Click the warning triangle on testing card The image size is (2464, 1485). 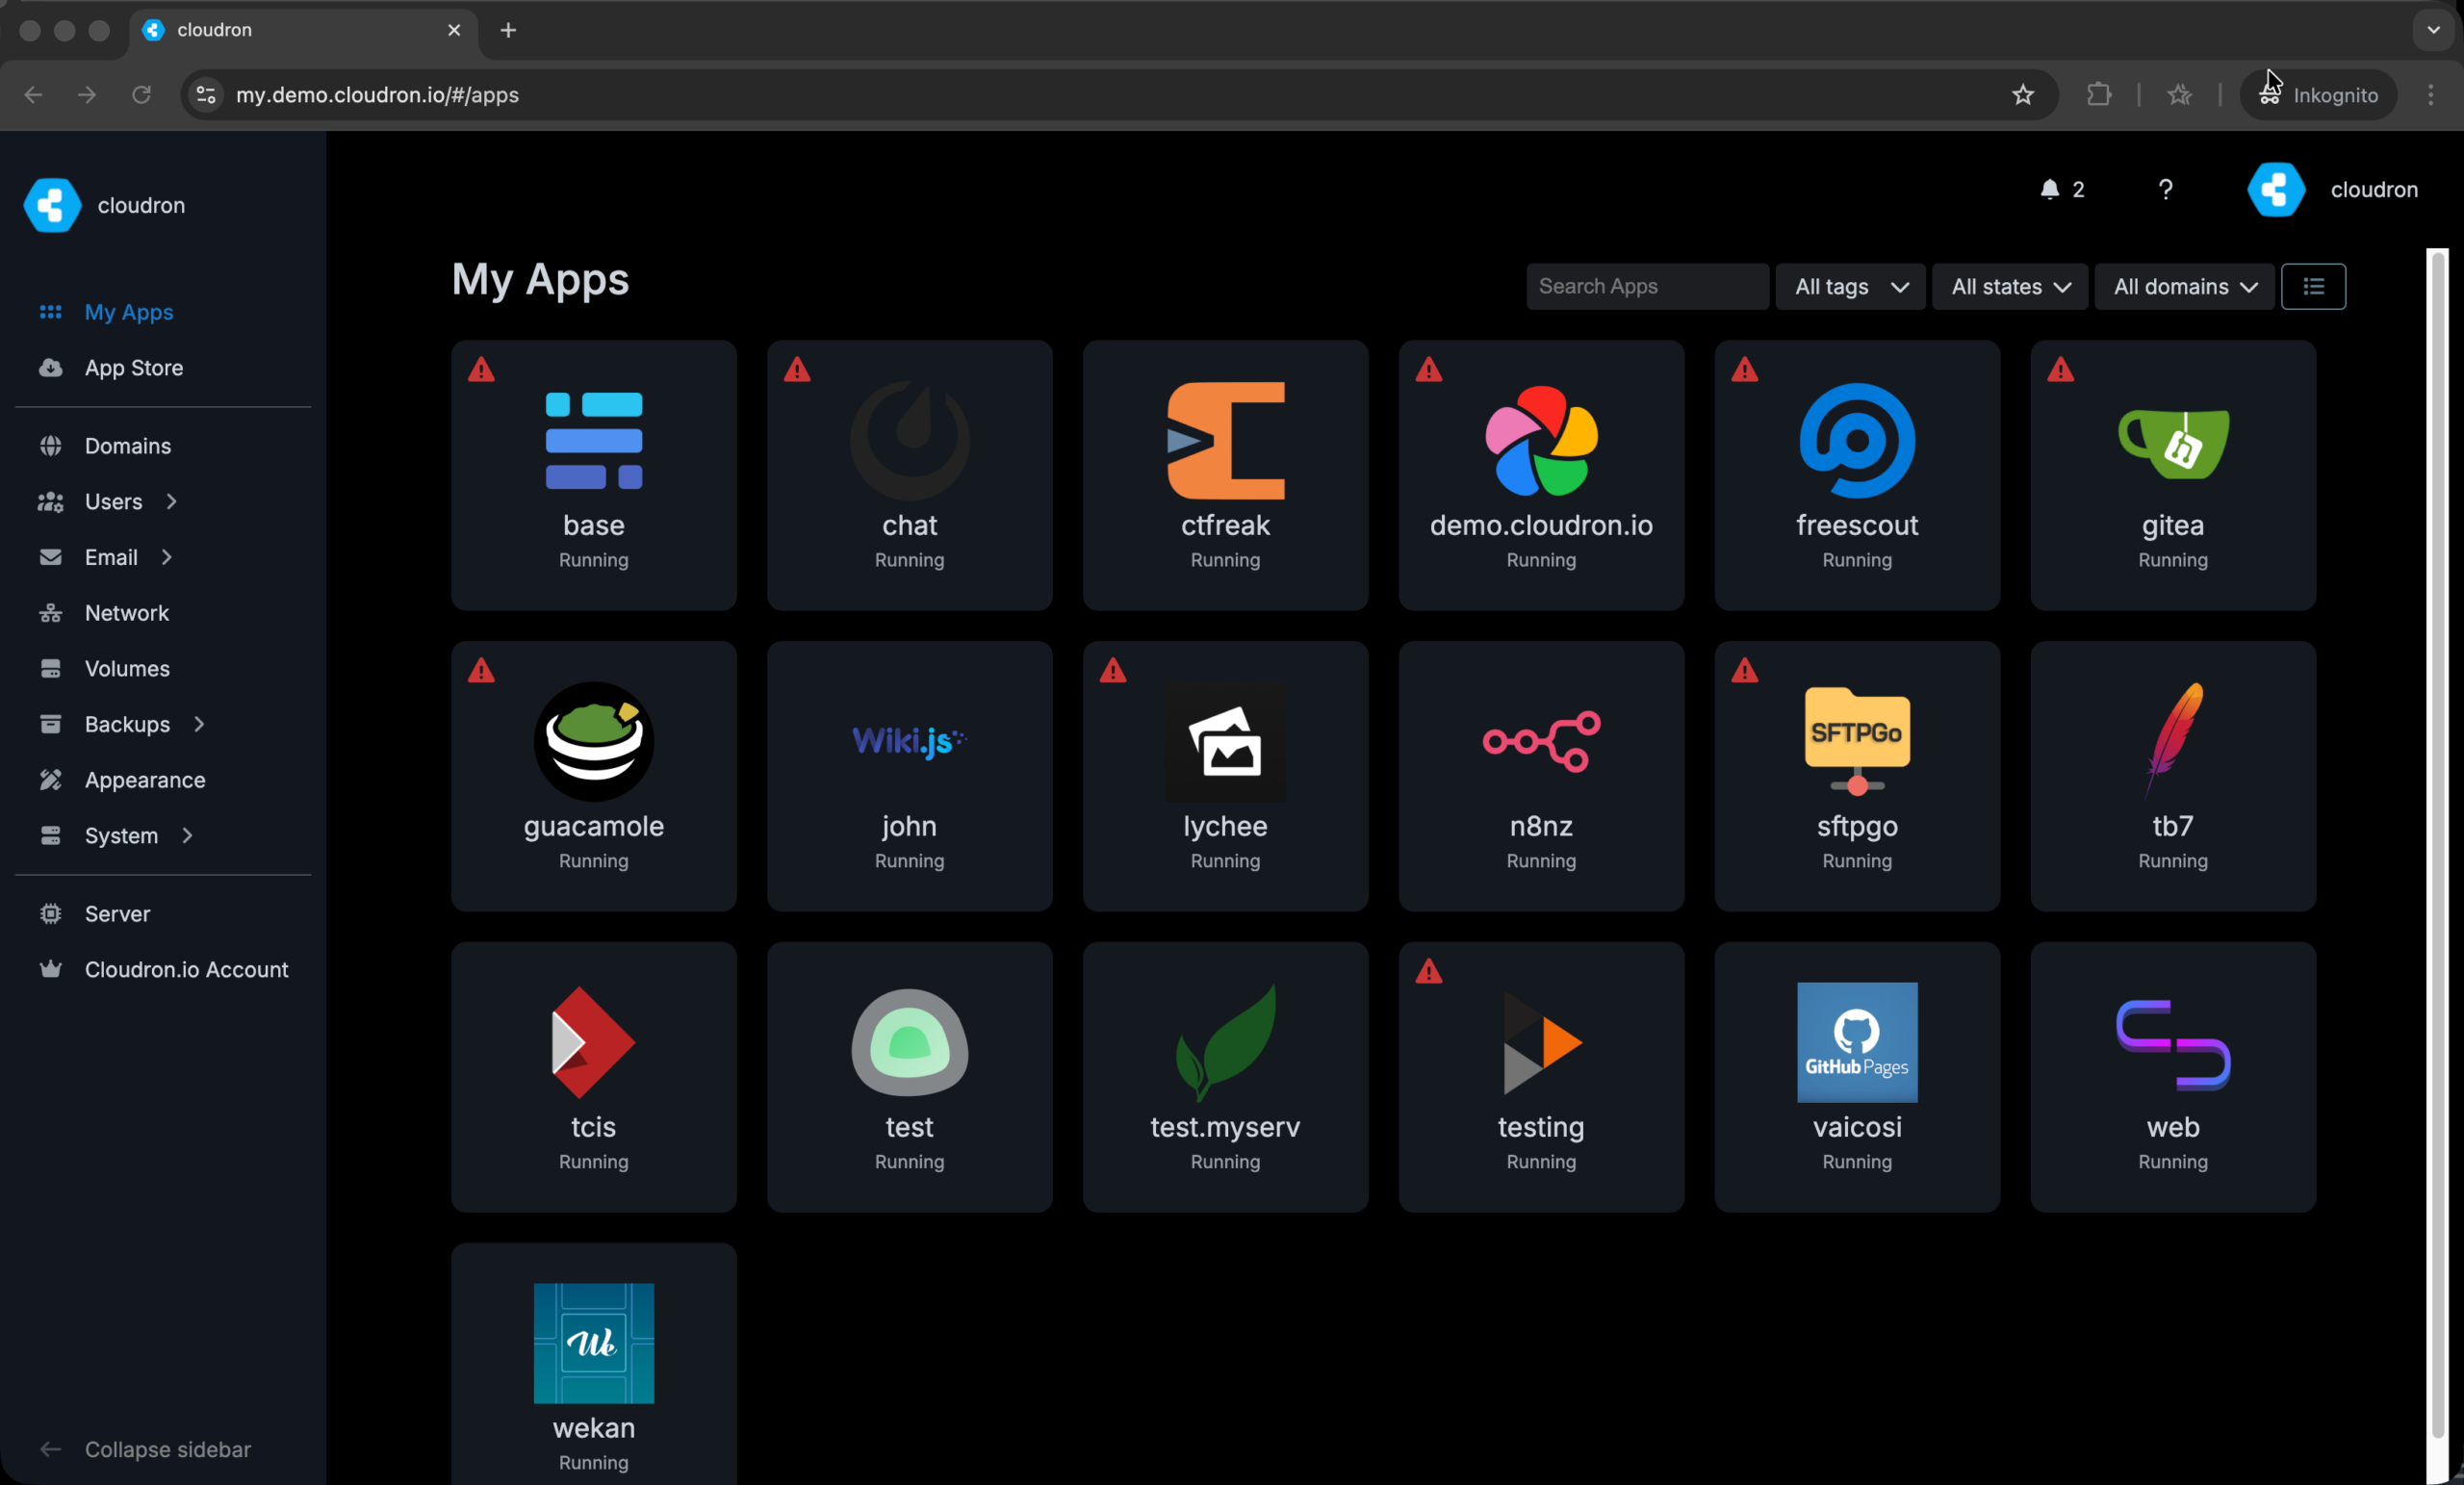click(1429, 971)
